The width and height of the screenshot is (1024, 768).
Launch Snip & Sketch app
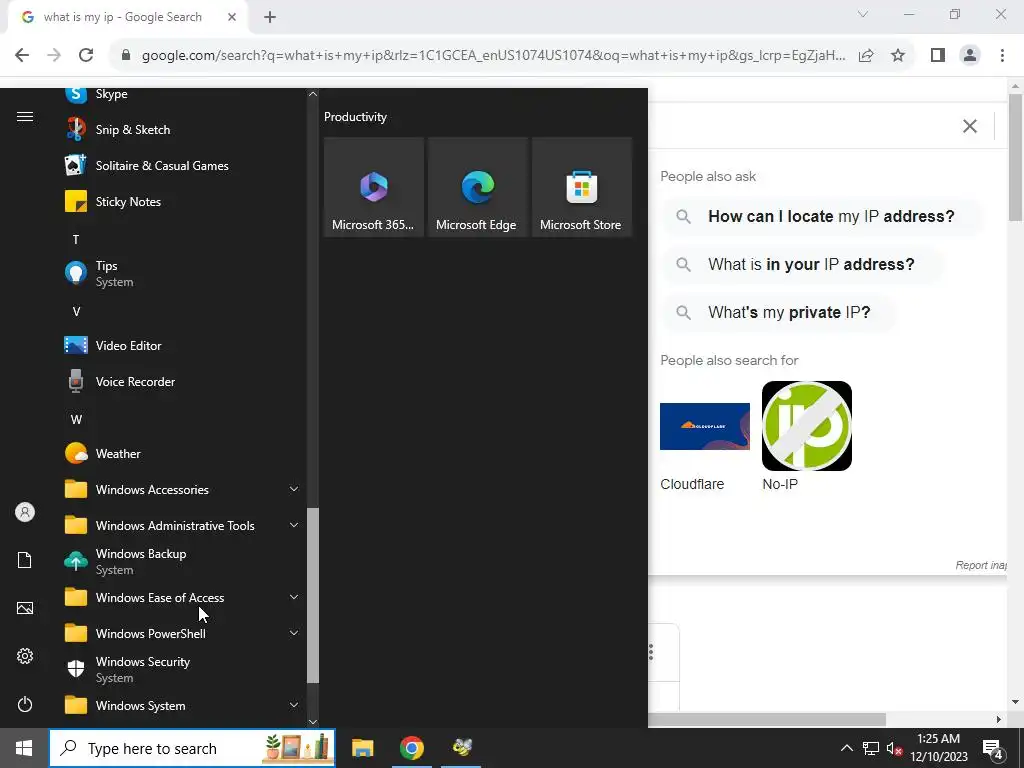(181, 129)
